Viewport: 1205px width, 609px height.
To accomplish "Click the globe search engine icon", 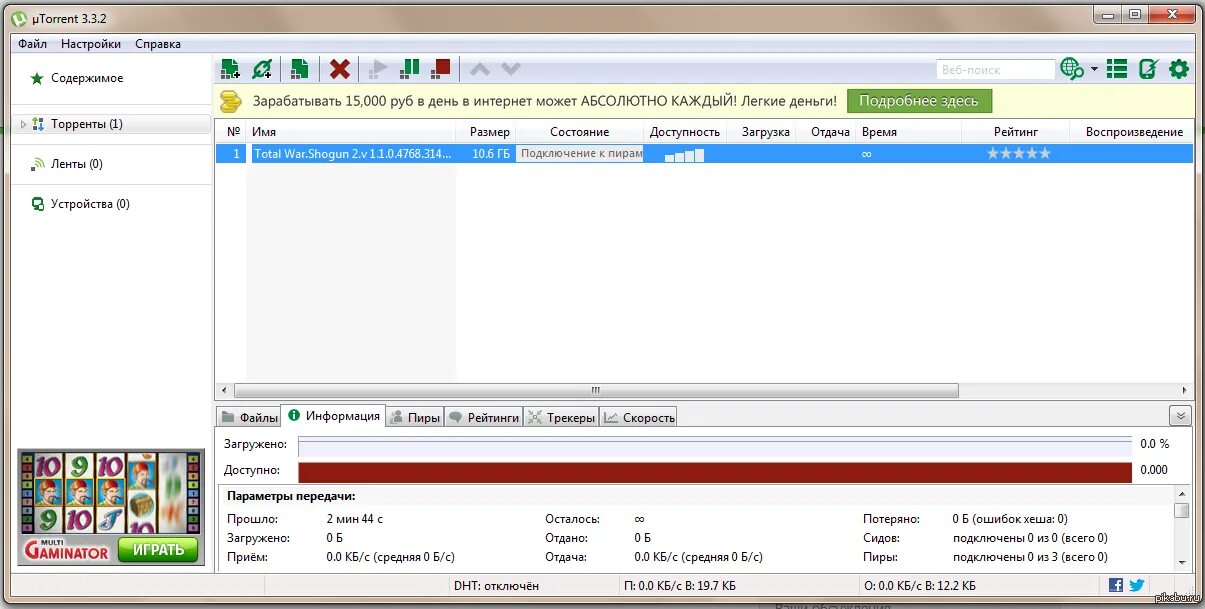I will [x=1072, y=69].
